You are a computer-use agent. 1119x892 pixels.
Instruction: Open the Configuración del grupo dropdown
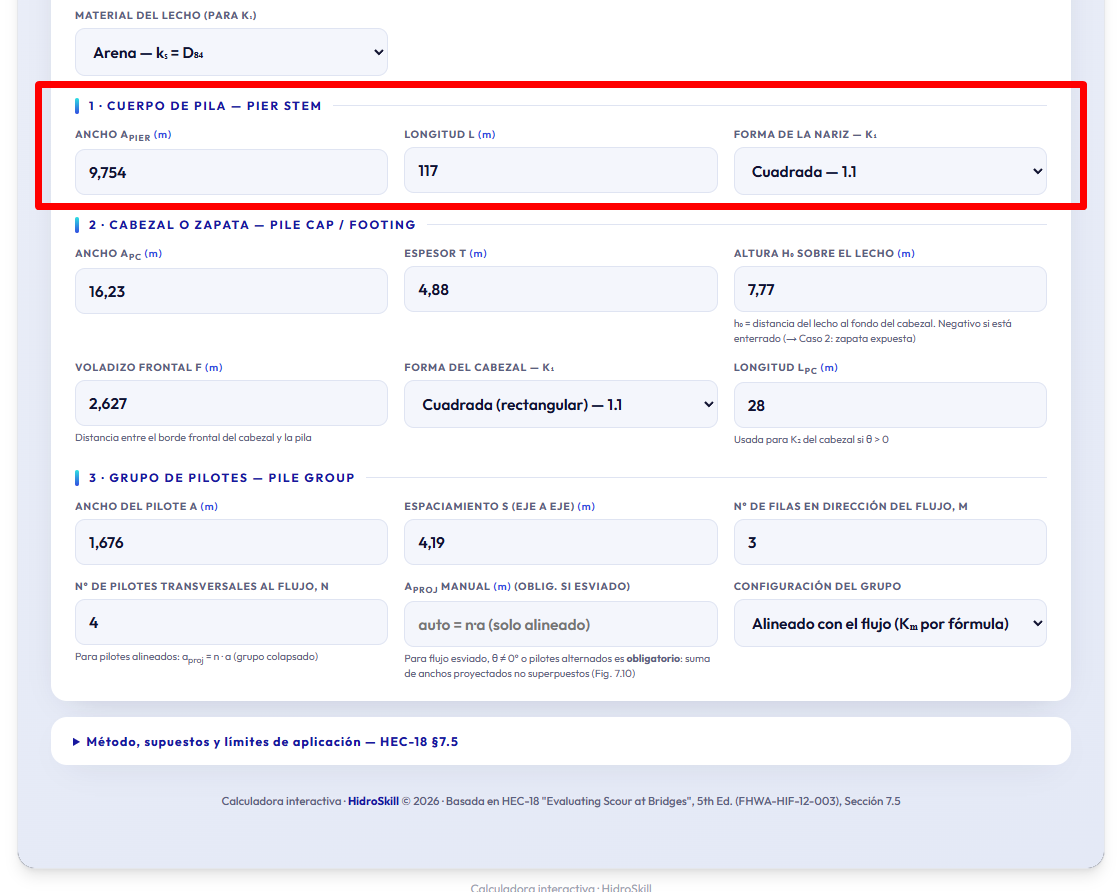(890, 624)
